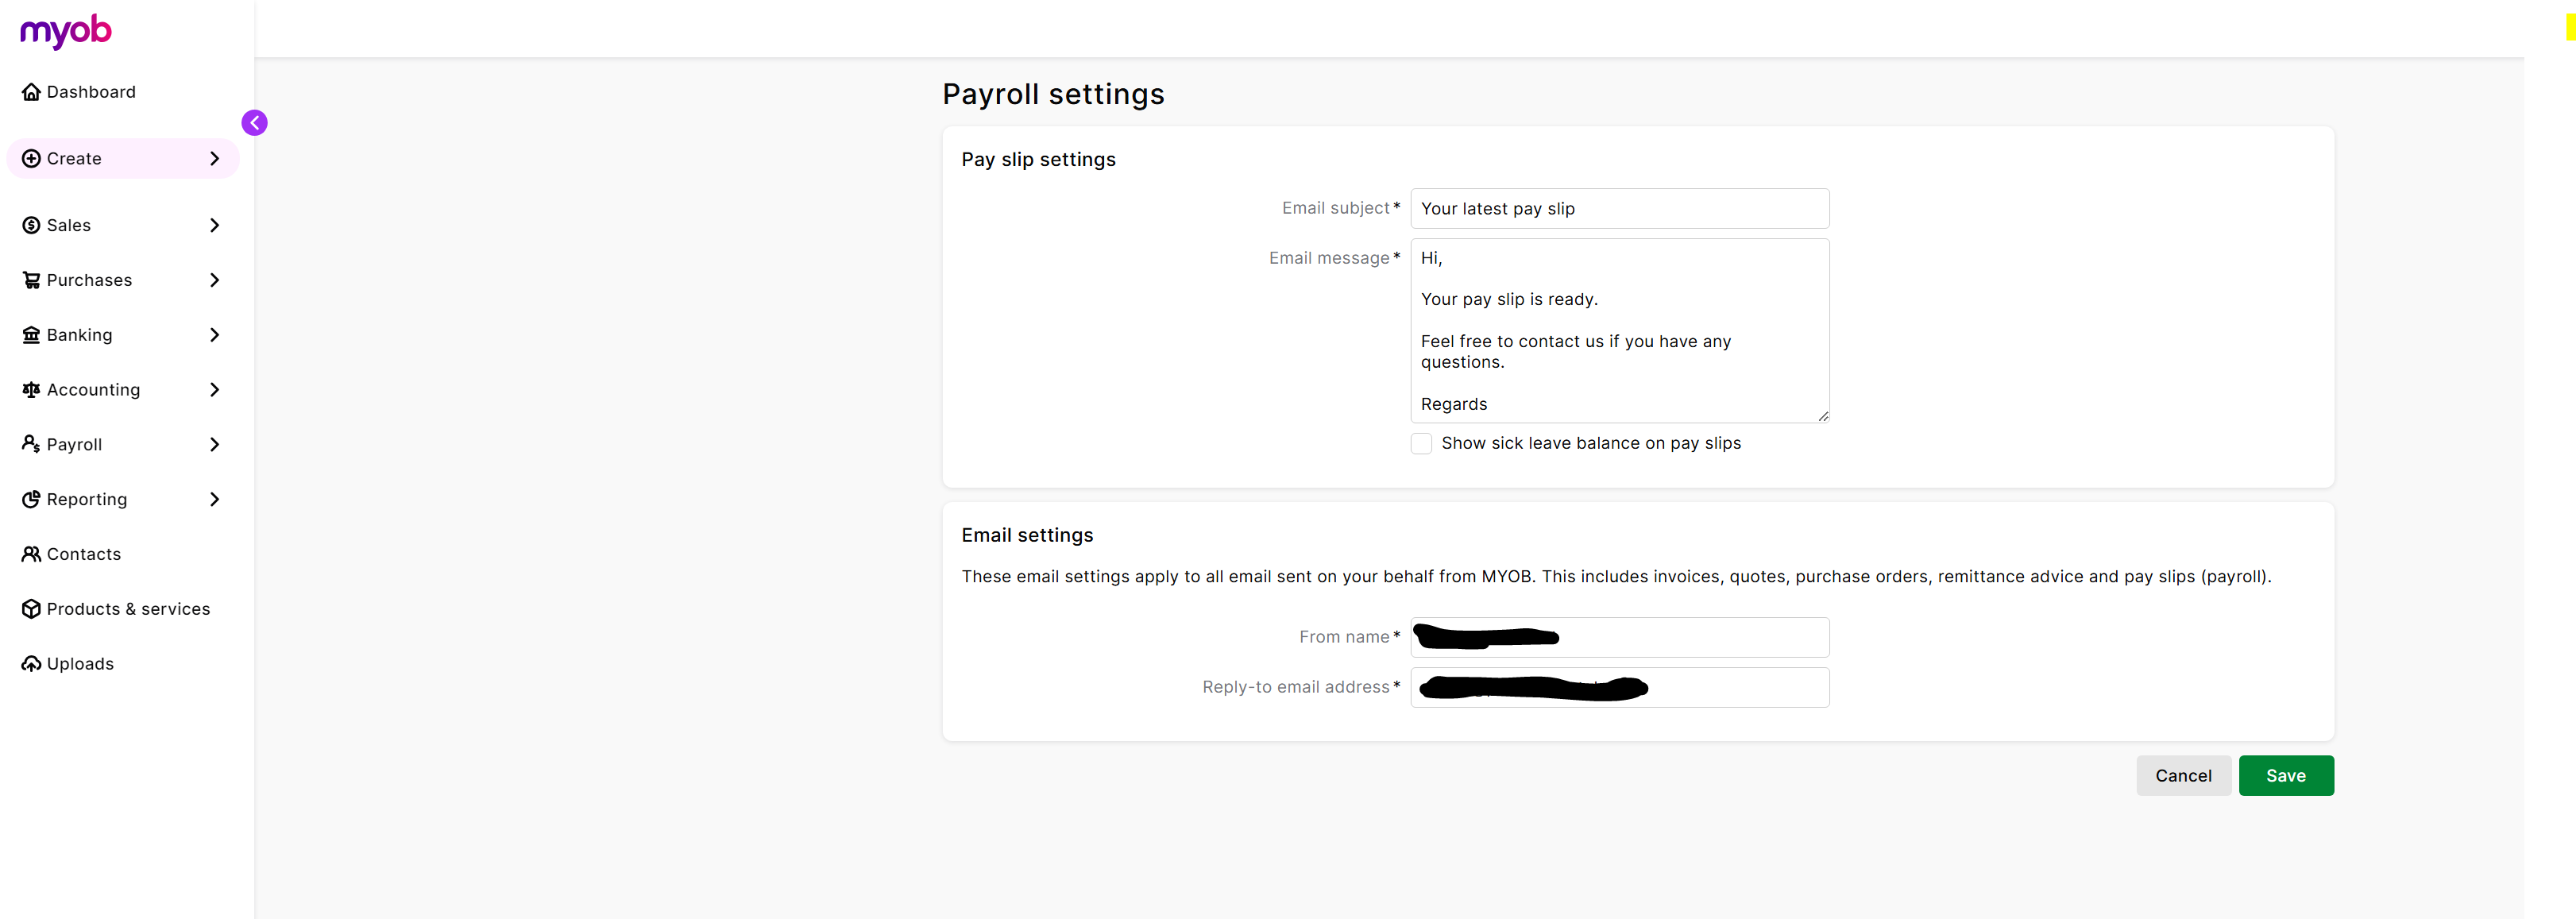2576x919 pixels.
Task: Save the payroll settings
Action: [2286, 775]
